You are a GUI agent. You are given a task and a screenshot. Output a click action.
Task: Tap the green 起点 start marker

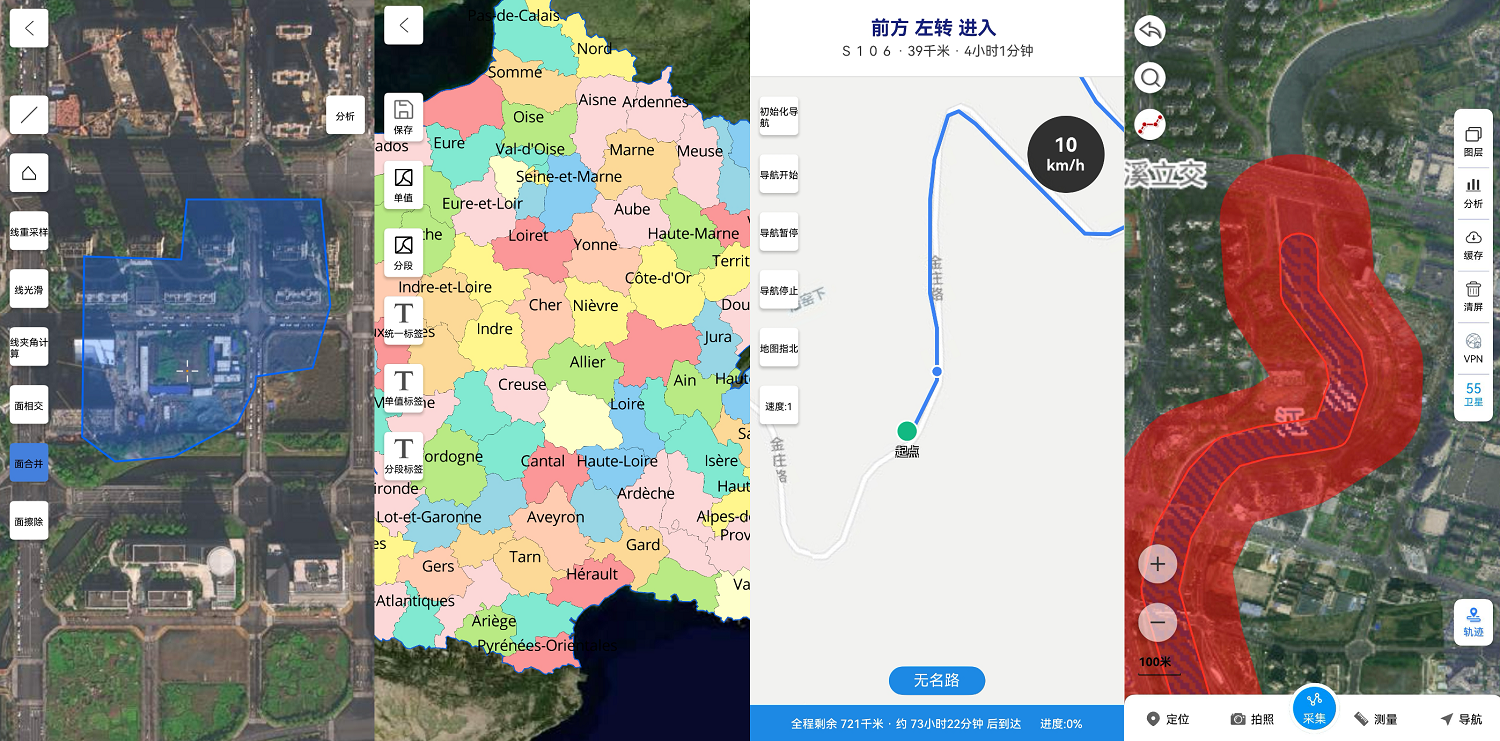coord(907,431)
